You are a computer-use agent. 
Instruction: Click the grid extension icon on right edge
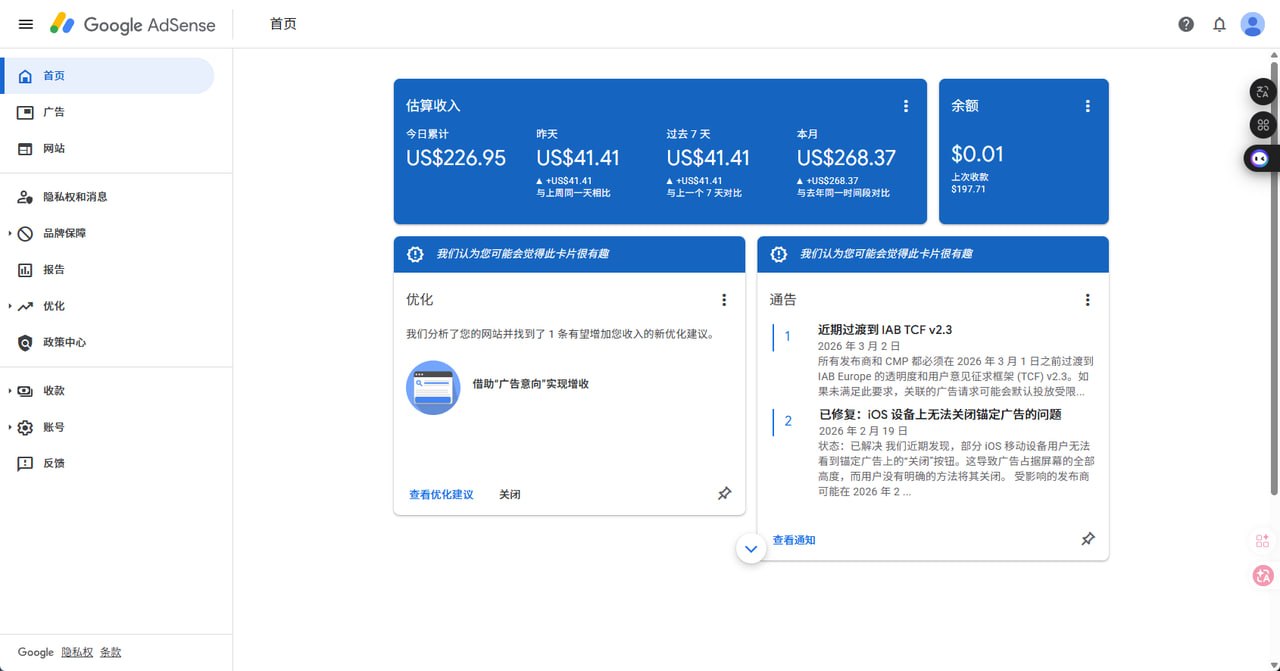1263,125
